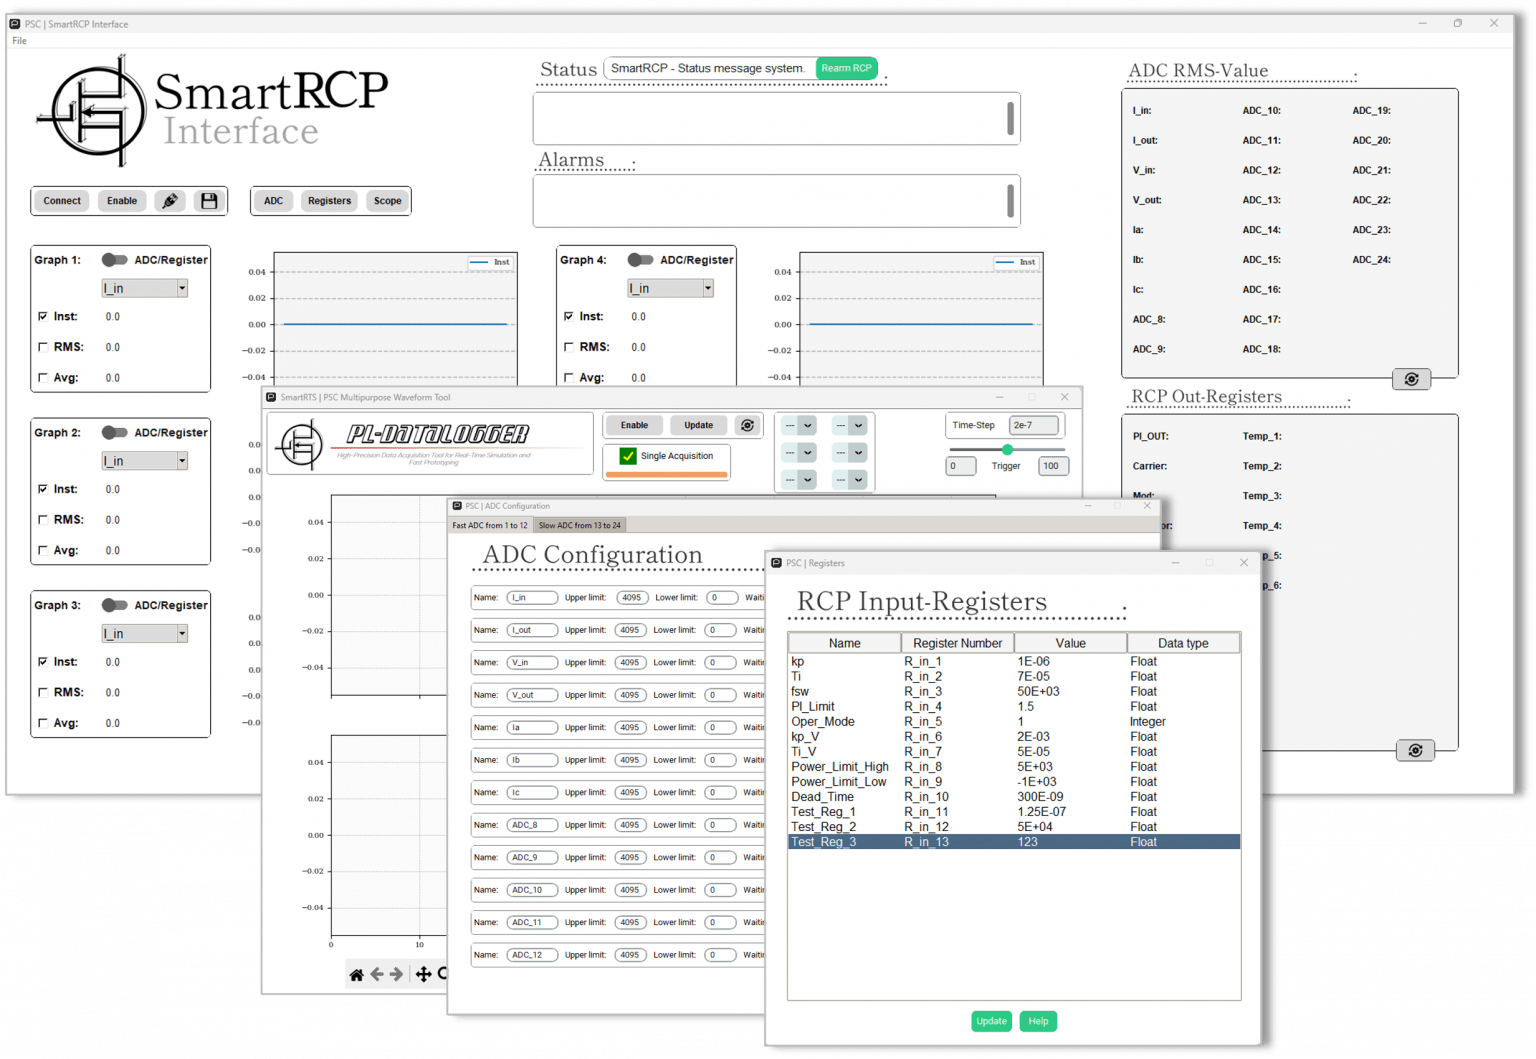Click the save settings floppy disk icon
Image resolution: width=1536 pixels, height=1059 pixels.
[209, 200]
